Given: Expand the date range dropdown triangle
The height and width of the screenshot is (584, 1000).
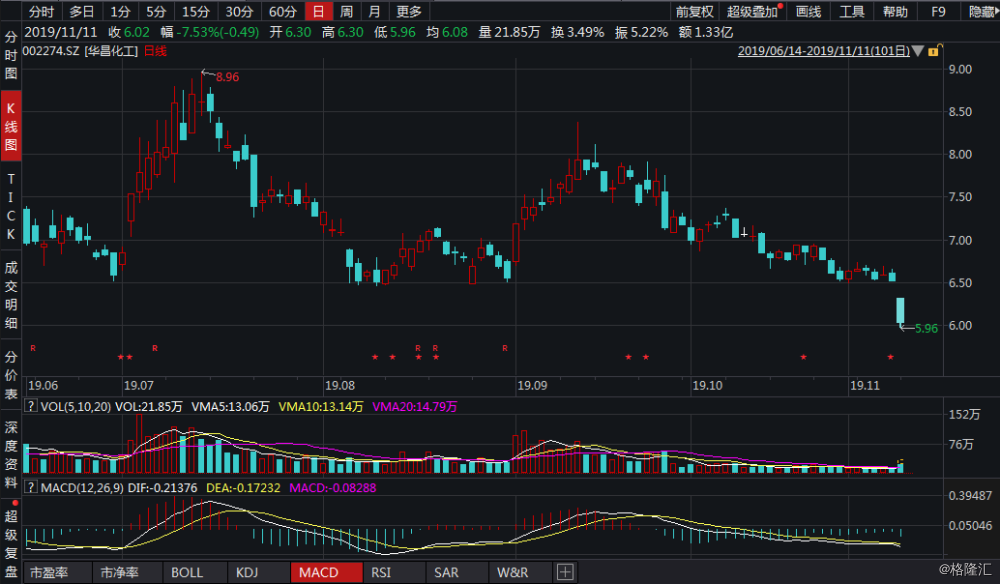Looking at the screenshot, I should point(918,51).
